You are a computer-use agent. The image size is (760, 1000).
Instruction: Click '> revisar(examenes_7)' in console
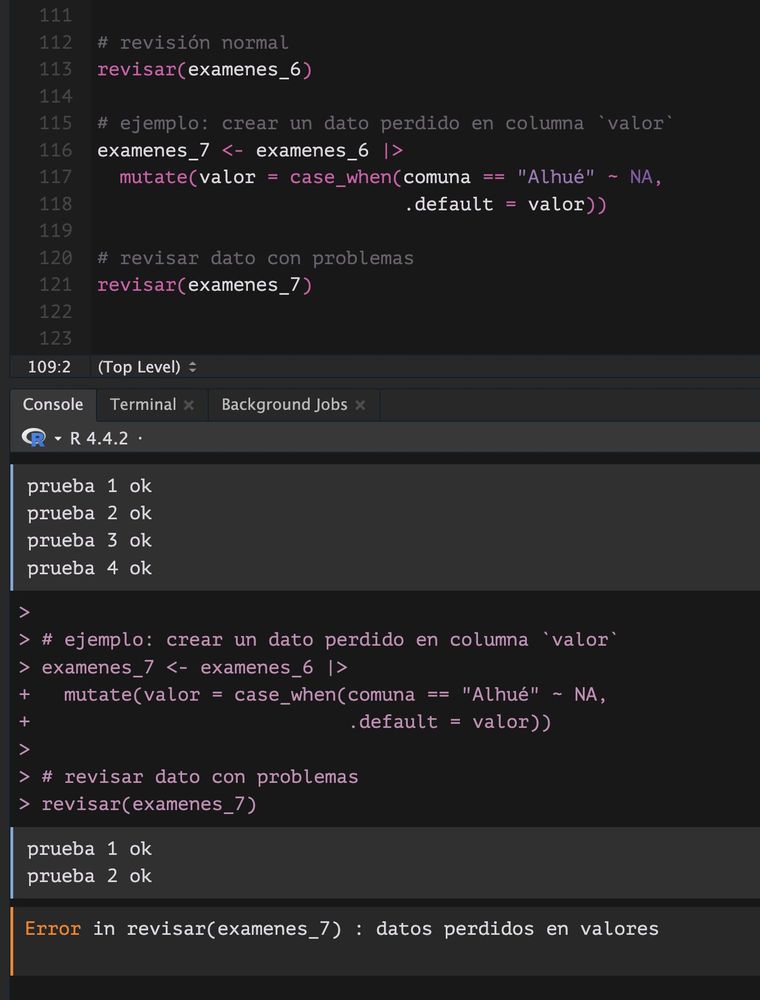point(138,804)
